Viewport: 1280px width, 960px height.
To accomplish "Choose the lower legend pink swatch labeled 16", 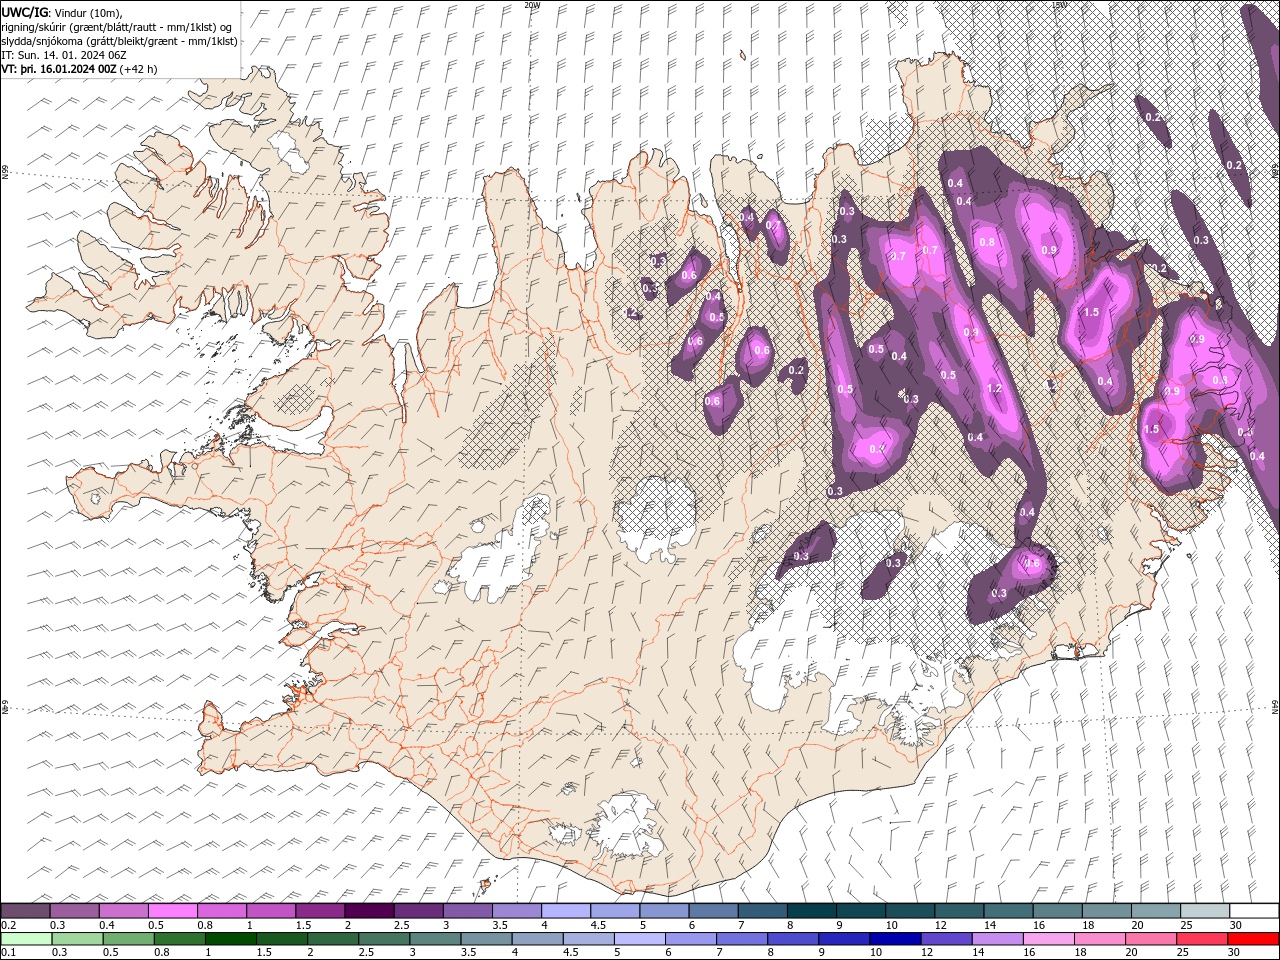I will (1048, 939).
